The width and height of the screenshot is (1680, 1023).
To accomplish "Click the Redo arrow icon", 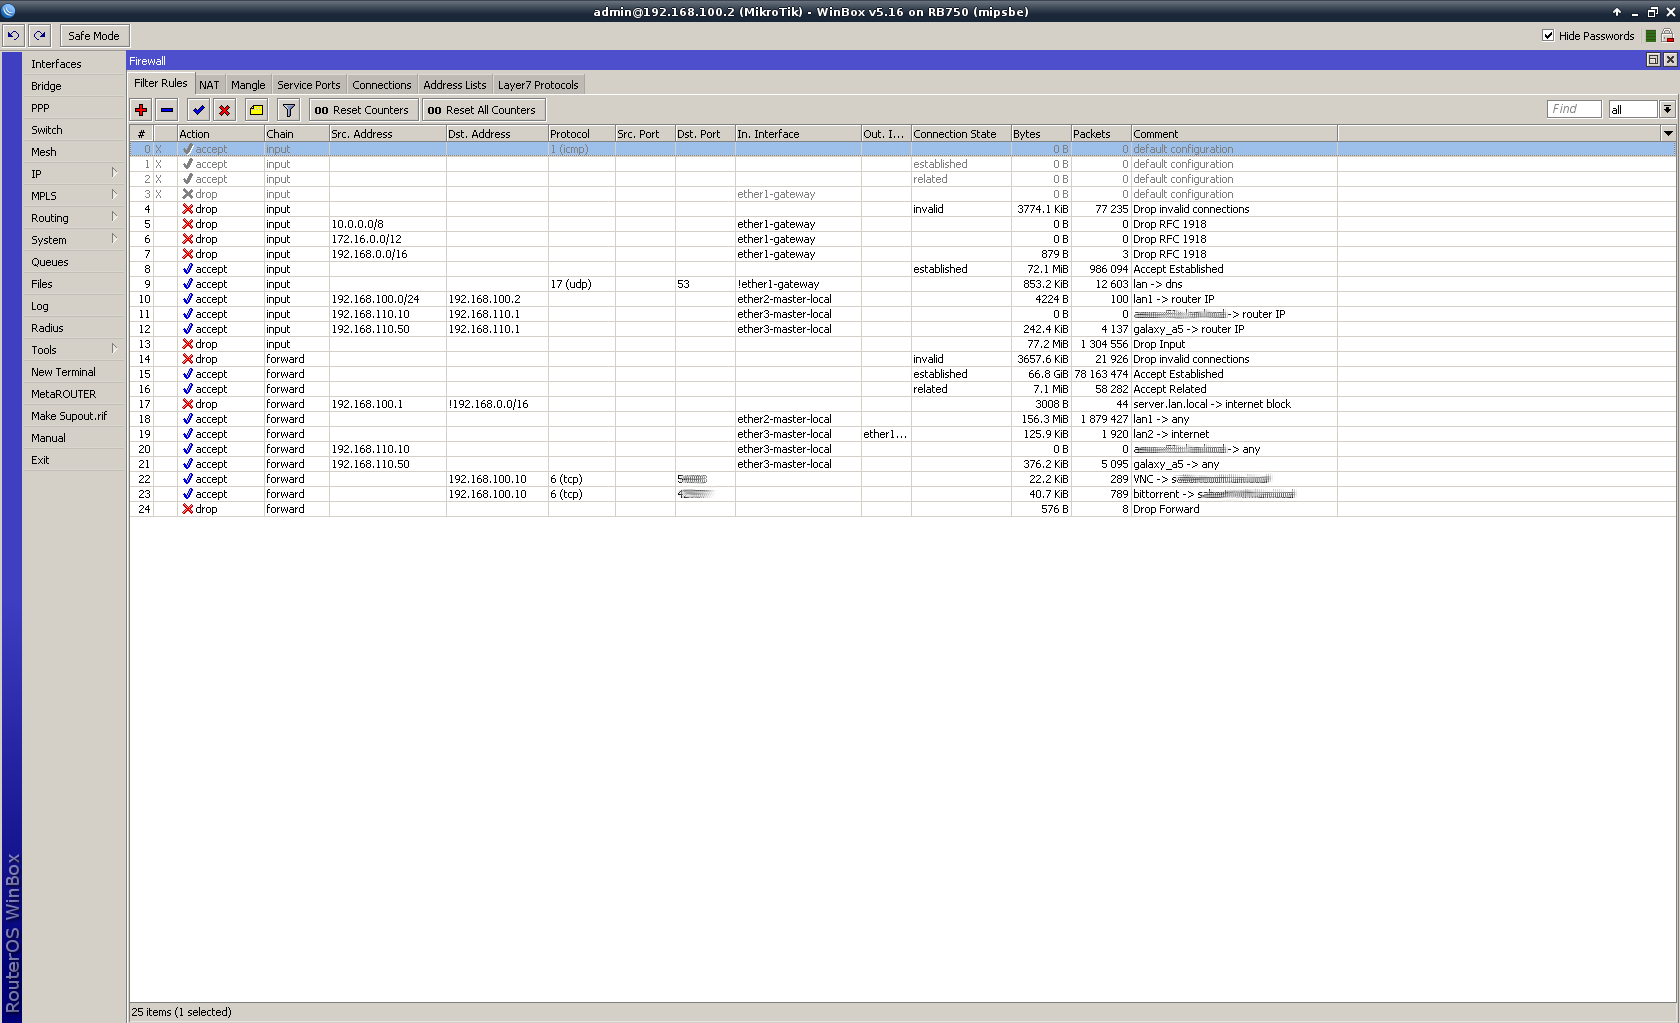I will click(40, 35).
